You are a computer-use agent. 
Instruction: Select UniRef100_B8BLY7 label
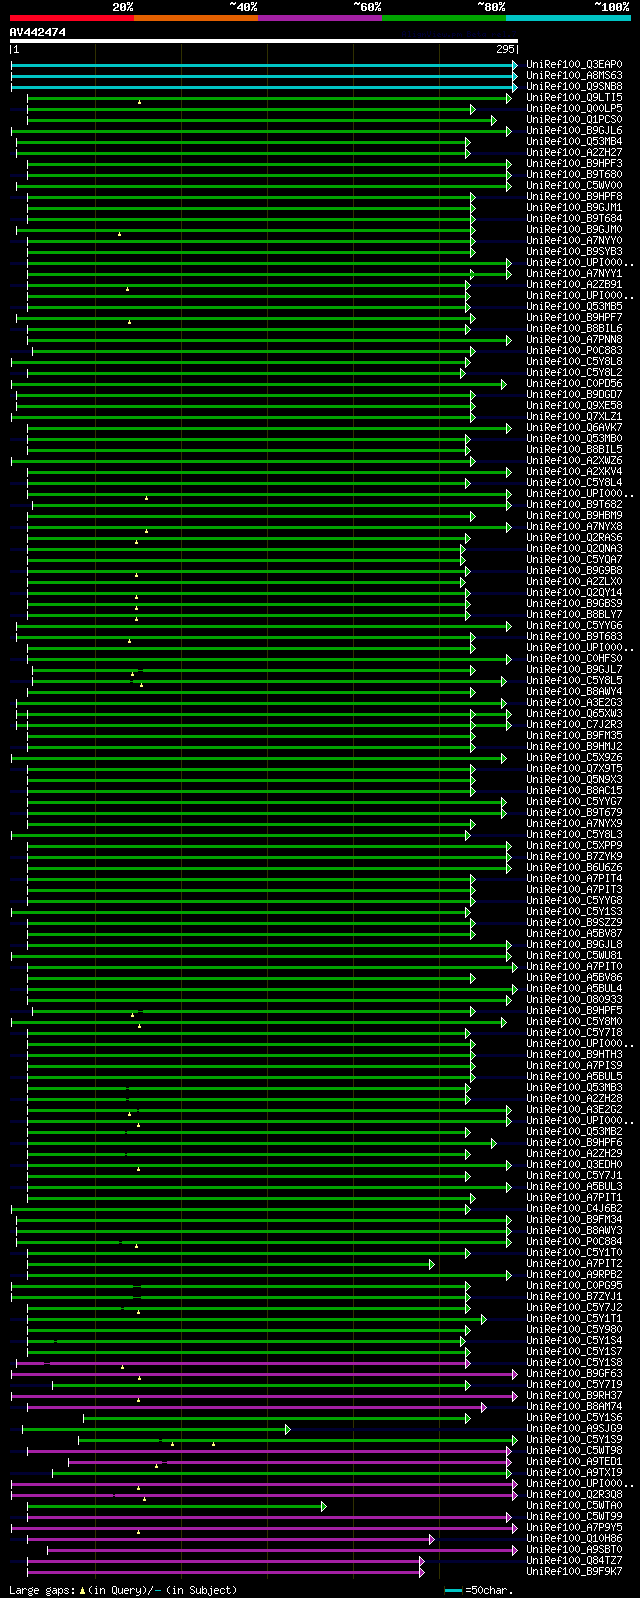tap(574, 614)
